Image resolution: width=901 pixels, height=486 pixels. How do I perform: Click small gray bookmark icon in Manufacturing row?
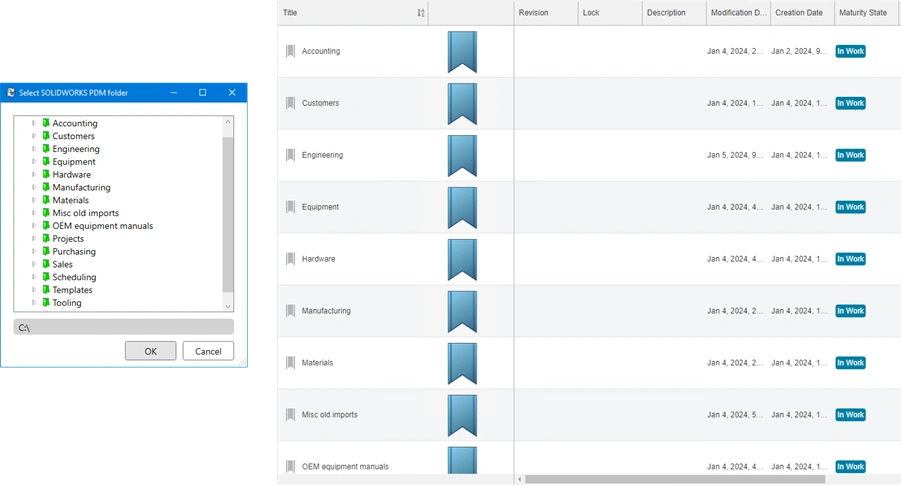[x=290, y=311]
